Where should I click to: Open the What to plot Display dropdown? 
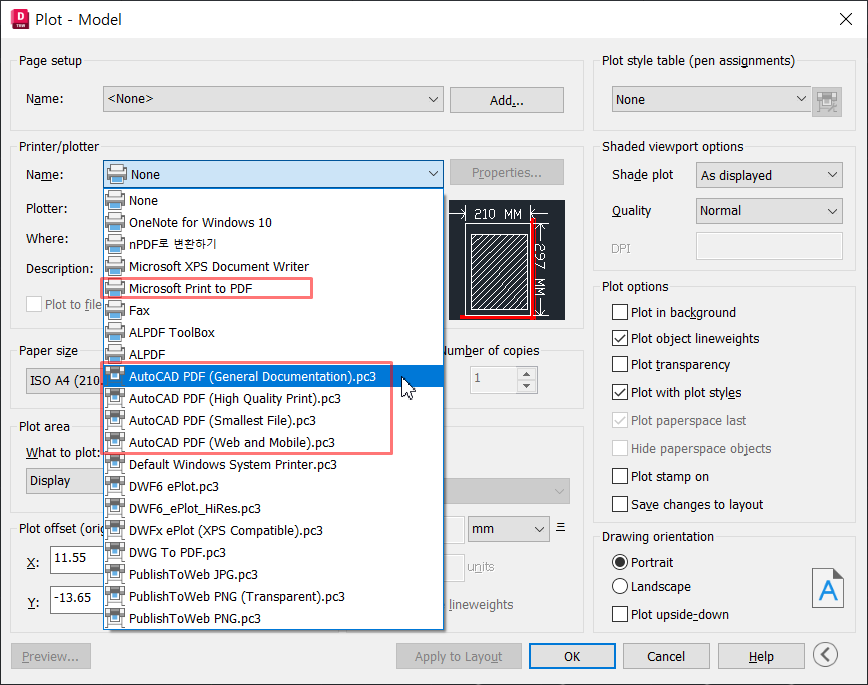click(65, 481)
